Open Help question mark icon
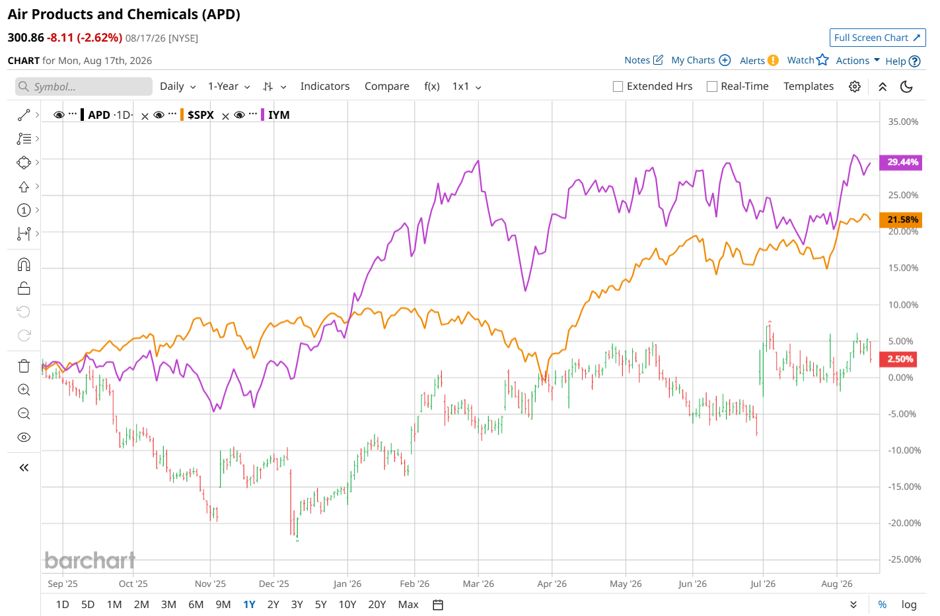This screenshot has width=940, height=616. 914,61
